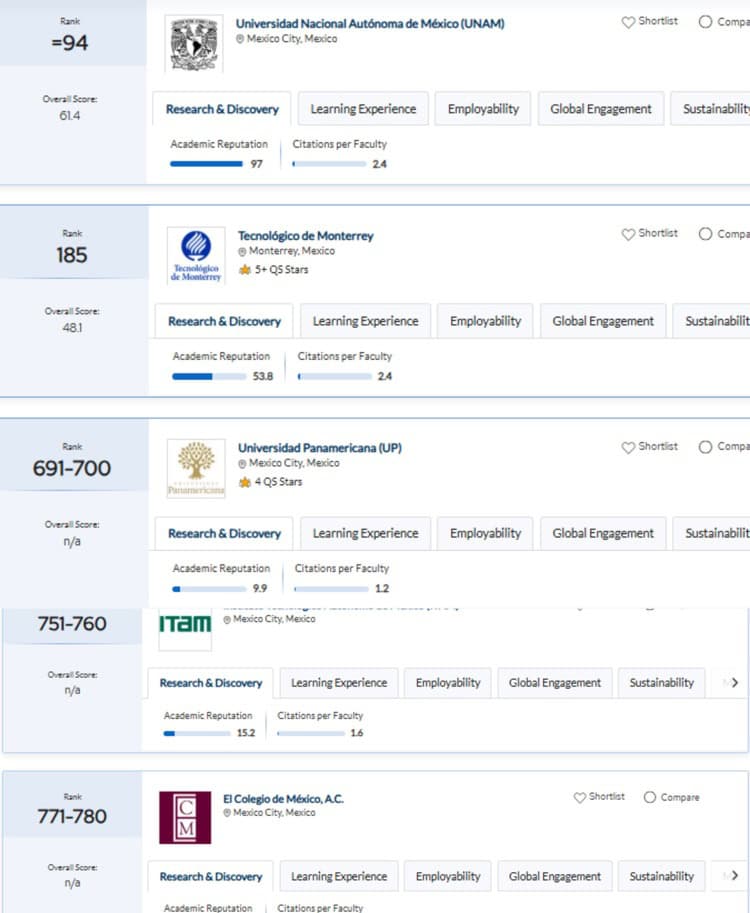Toggle Compare radio for UNAM
The height and width of the screenshot is (913, 750).
[x=705, y=22]
